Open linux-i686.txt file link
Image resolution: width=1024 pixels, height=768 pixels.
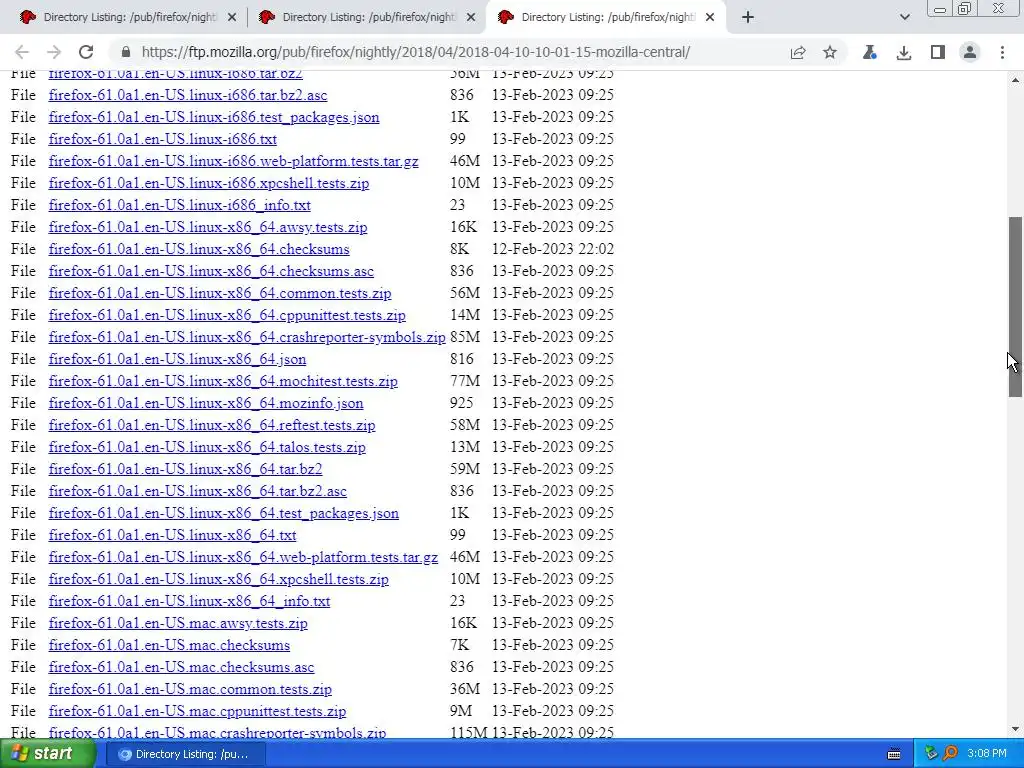tap(163, 139)
